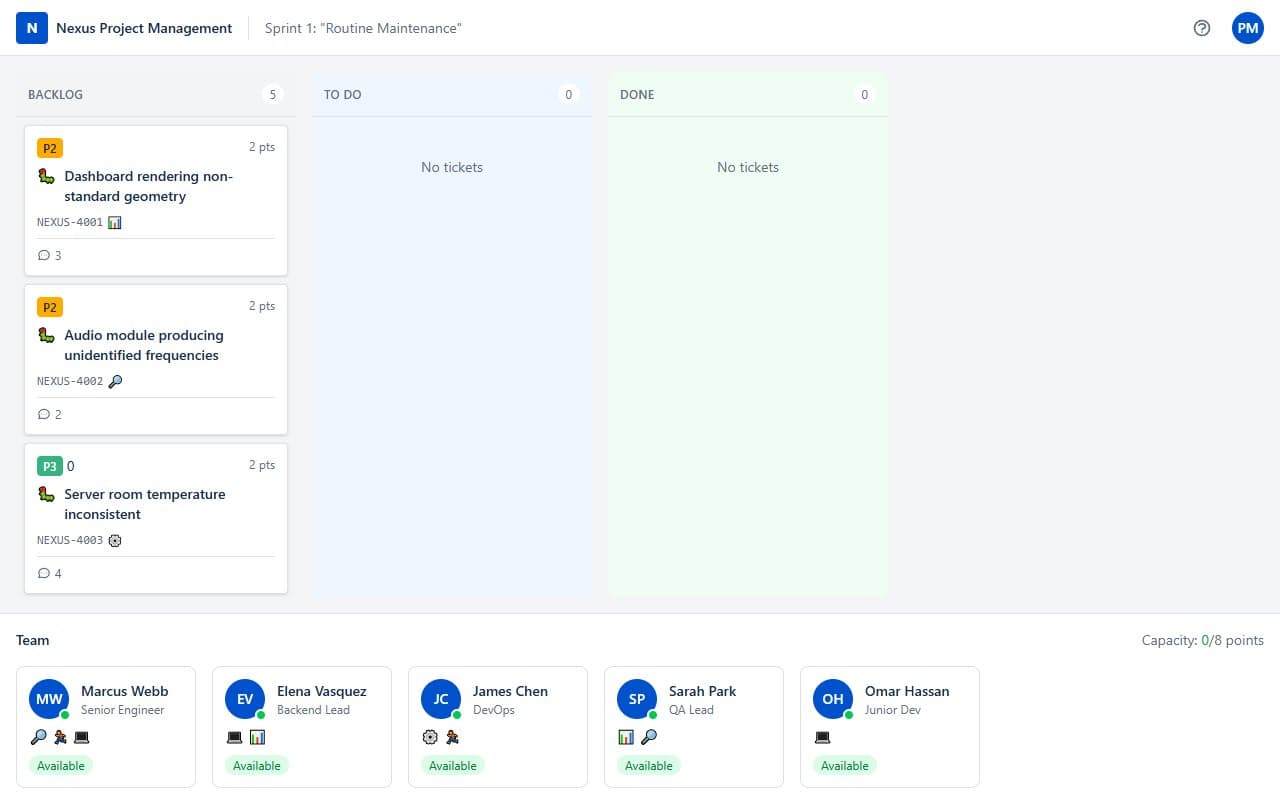The width and height of the screenshot is (1280, 800).
Task: Open the PM user avatar menu
Action: pos(1248,28)
